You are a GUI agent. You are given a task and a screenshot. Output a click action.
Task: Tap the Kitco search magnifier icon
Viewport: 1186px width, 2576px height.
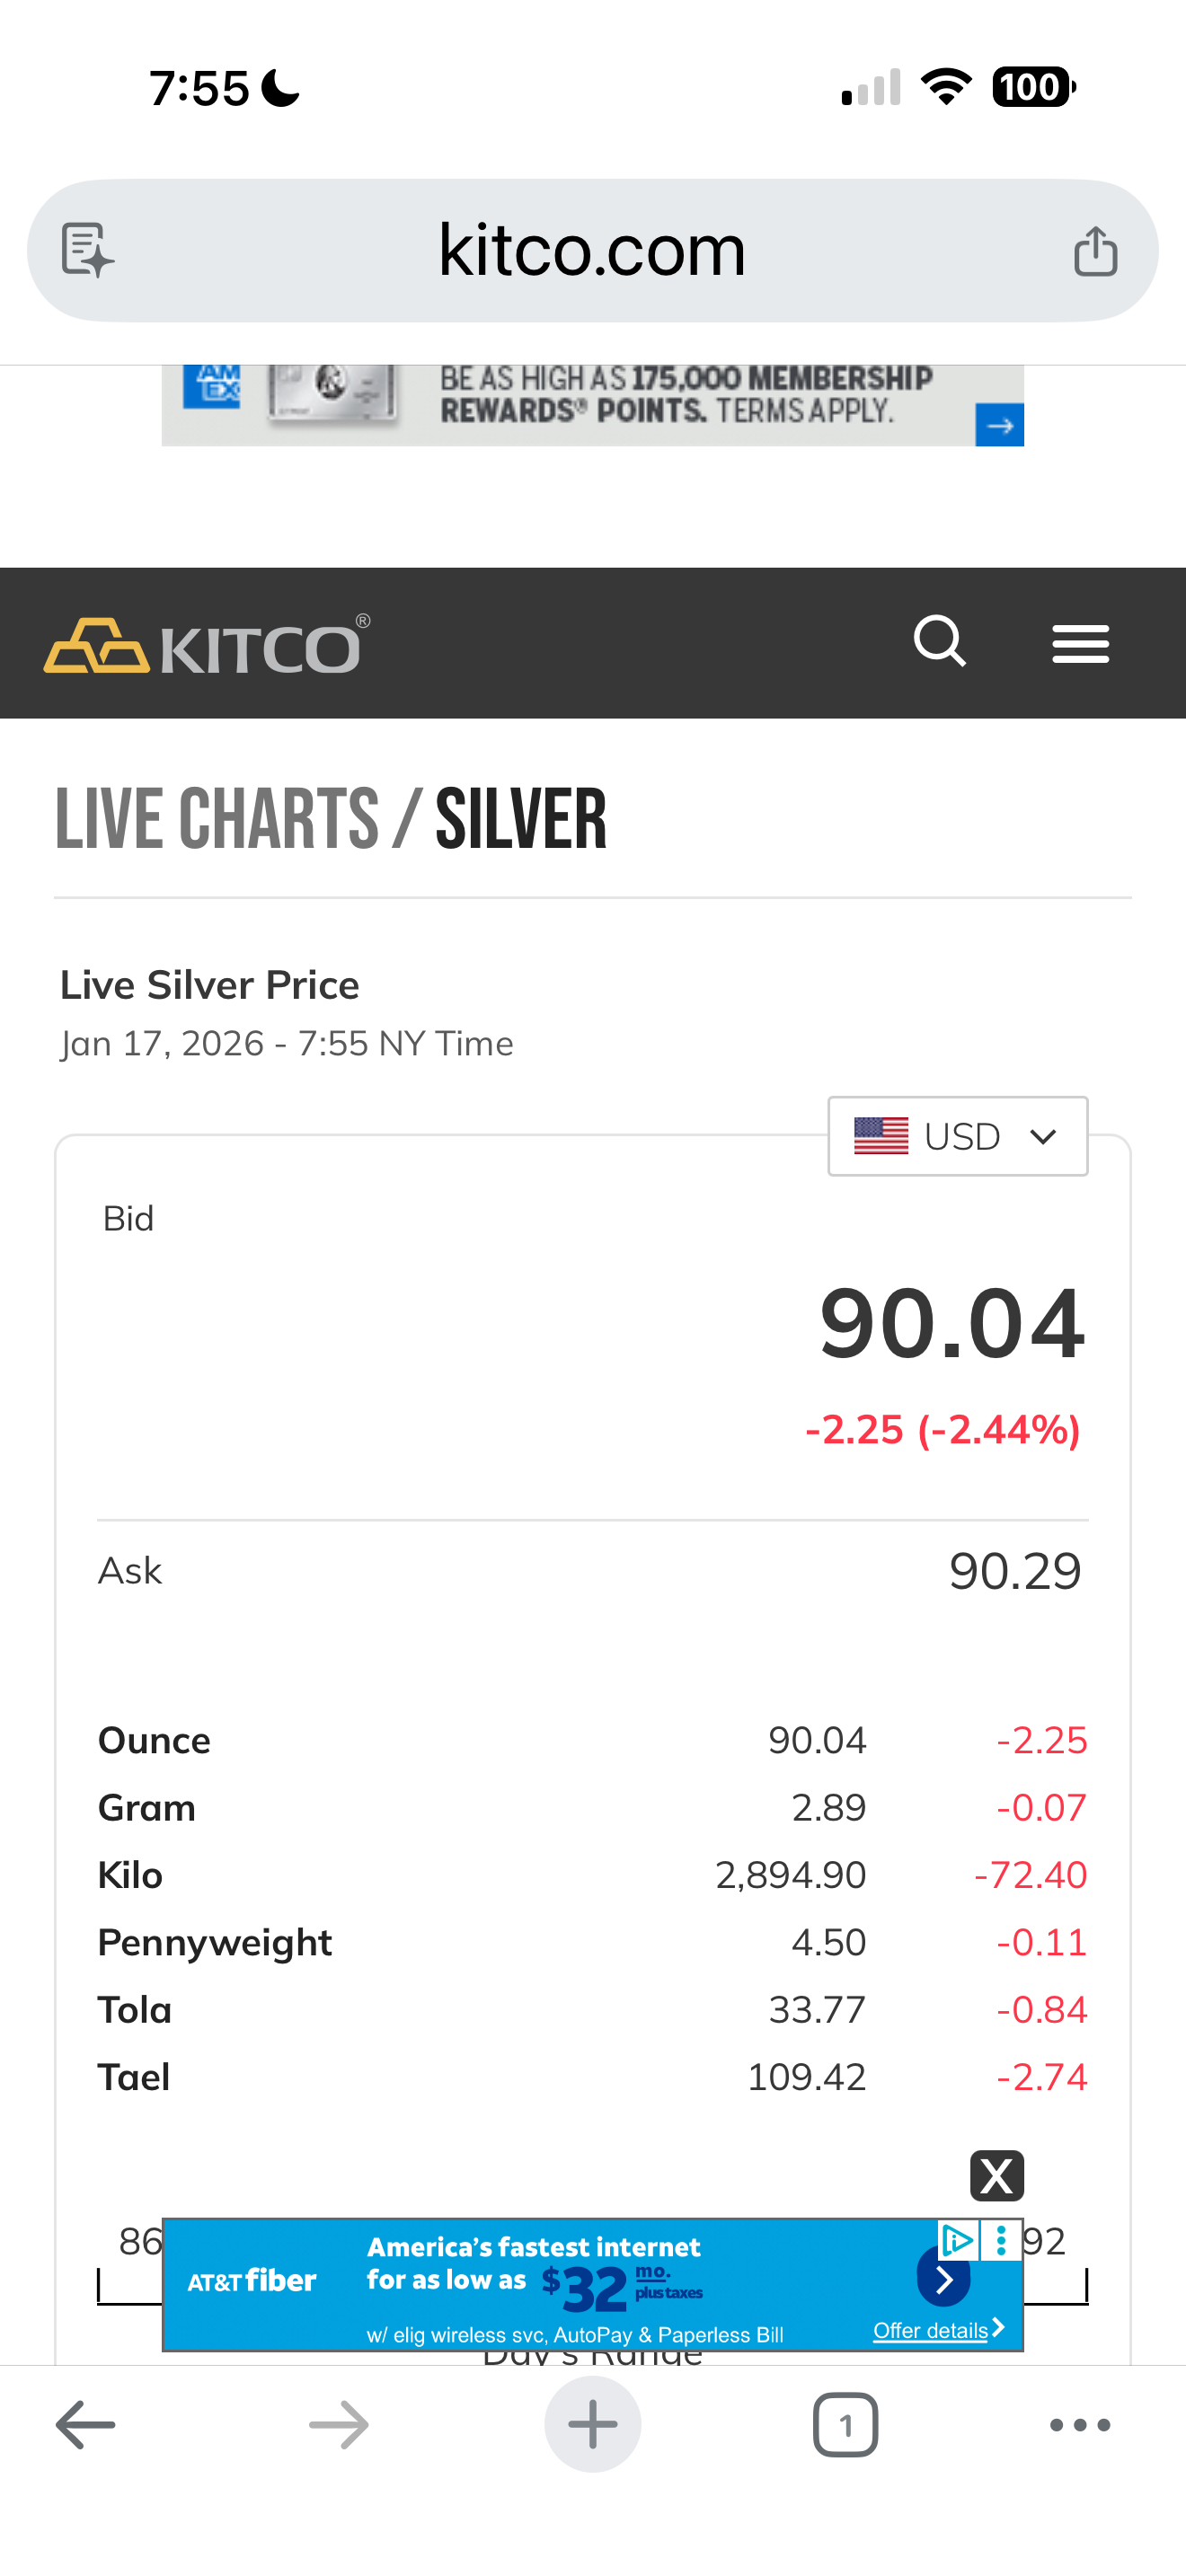pos(940,642)
